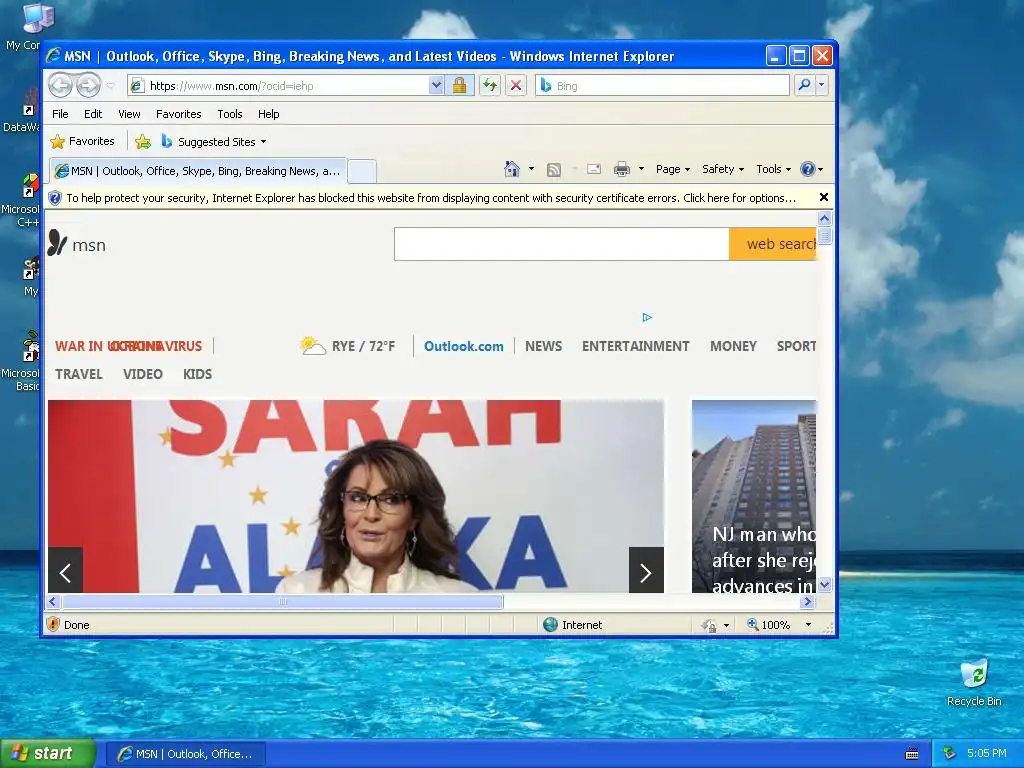Click the Favorites star button
Viewport: 1024px width, 768px height.
pos(82,141)
